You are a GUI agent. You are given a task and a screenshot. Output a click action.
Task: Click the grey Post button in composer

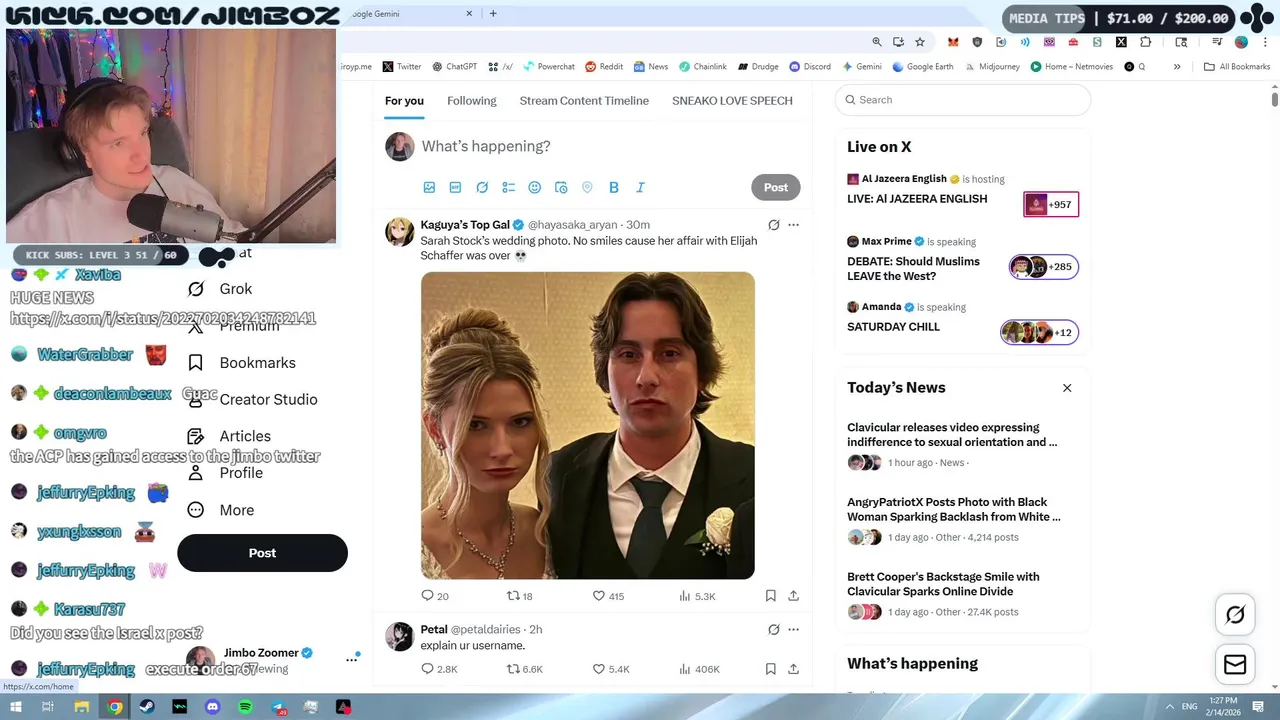776,187
